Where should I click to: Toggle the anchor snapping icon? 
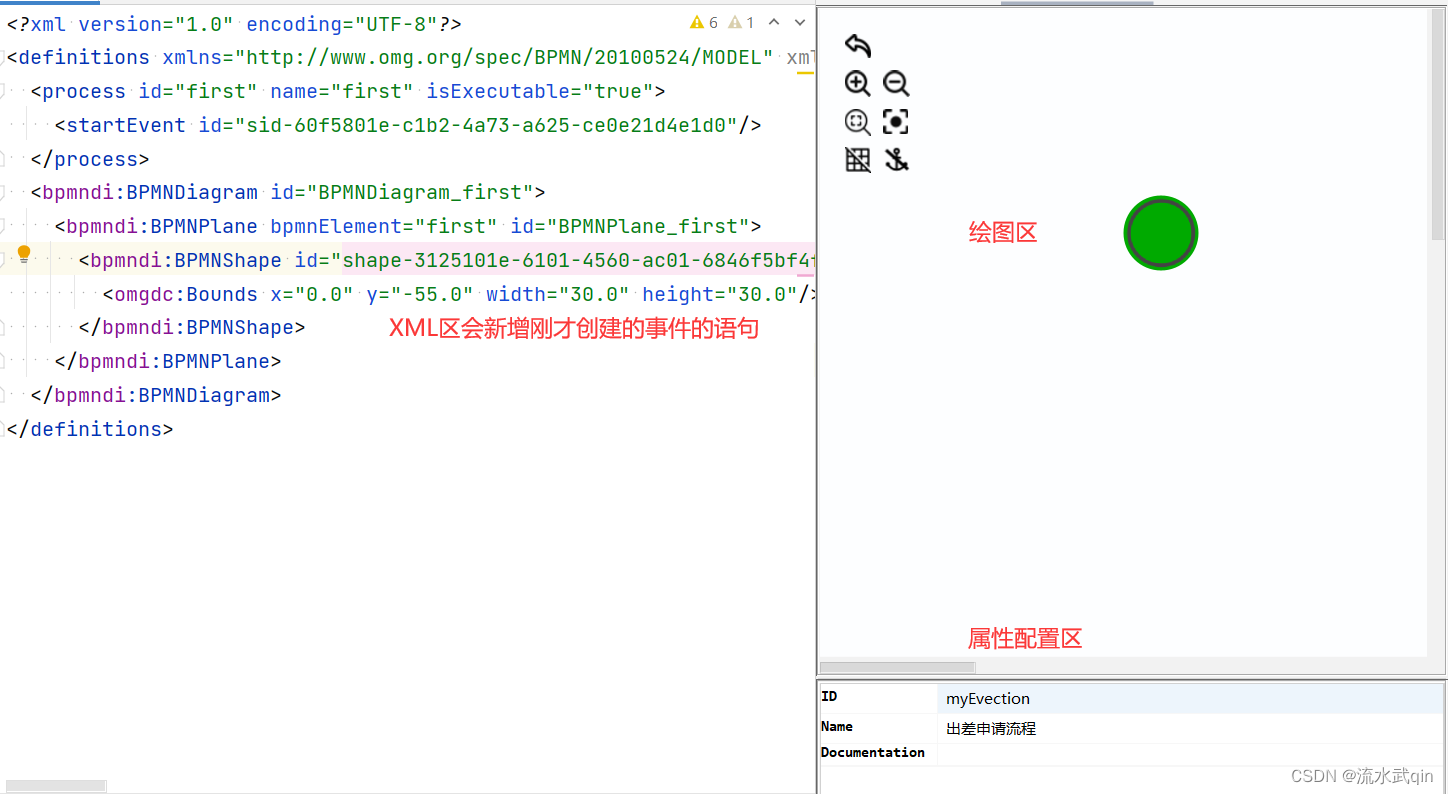pos(896,160)
